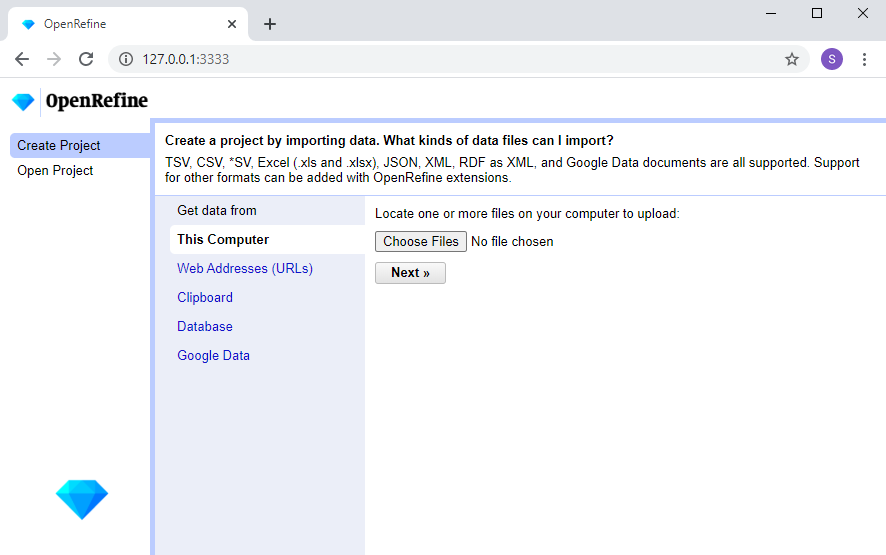
Task: Maximize the Chrome window
Action: pyautogui.click(x=816, y=13)
